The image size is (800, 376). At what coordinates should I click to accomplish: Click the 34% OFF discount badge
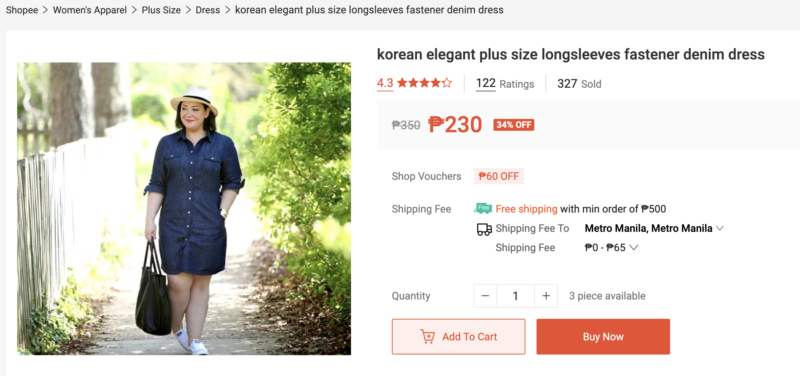pyautogui.click(x=514, y=125)
